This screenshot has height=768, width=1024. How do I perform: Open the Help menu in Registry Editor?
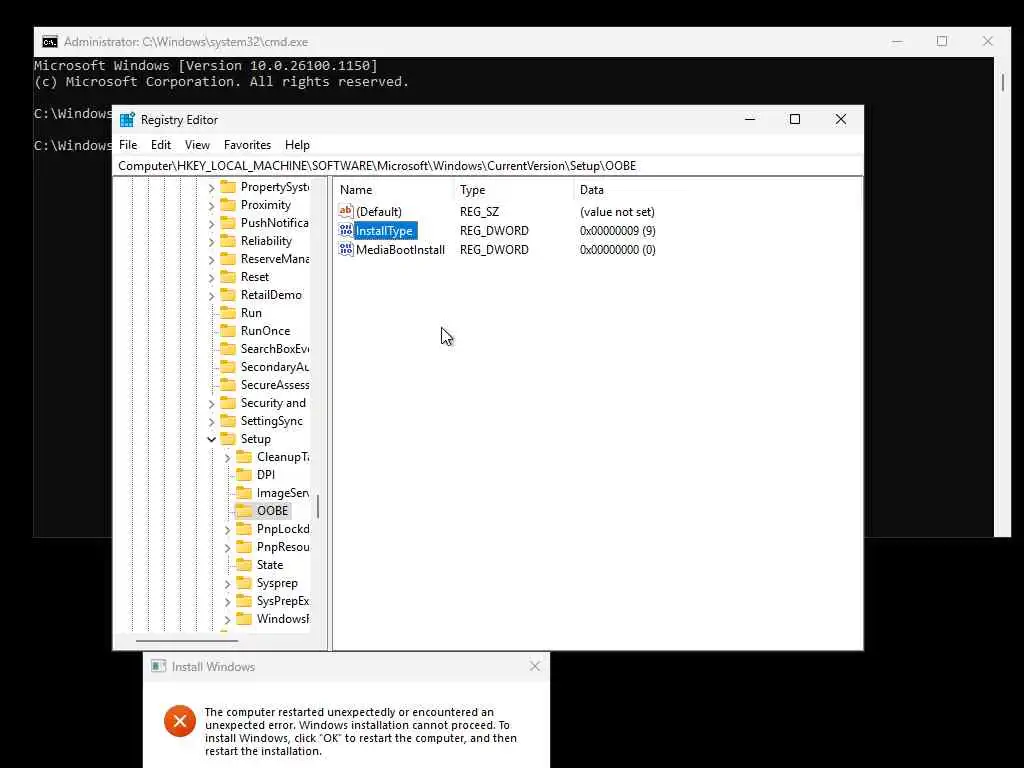[x=297, y=145]
